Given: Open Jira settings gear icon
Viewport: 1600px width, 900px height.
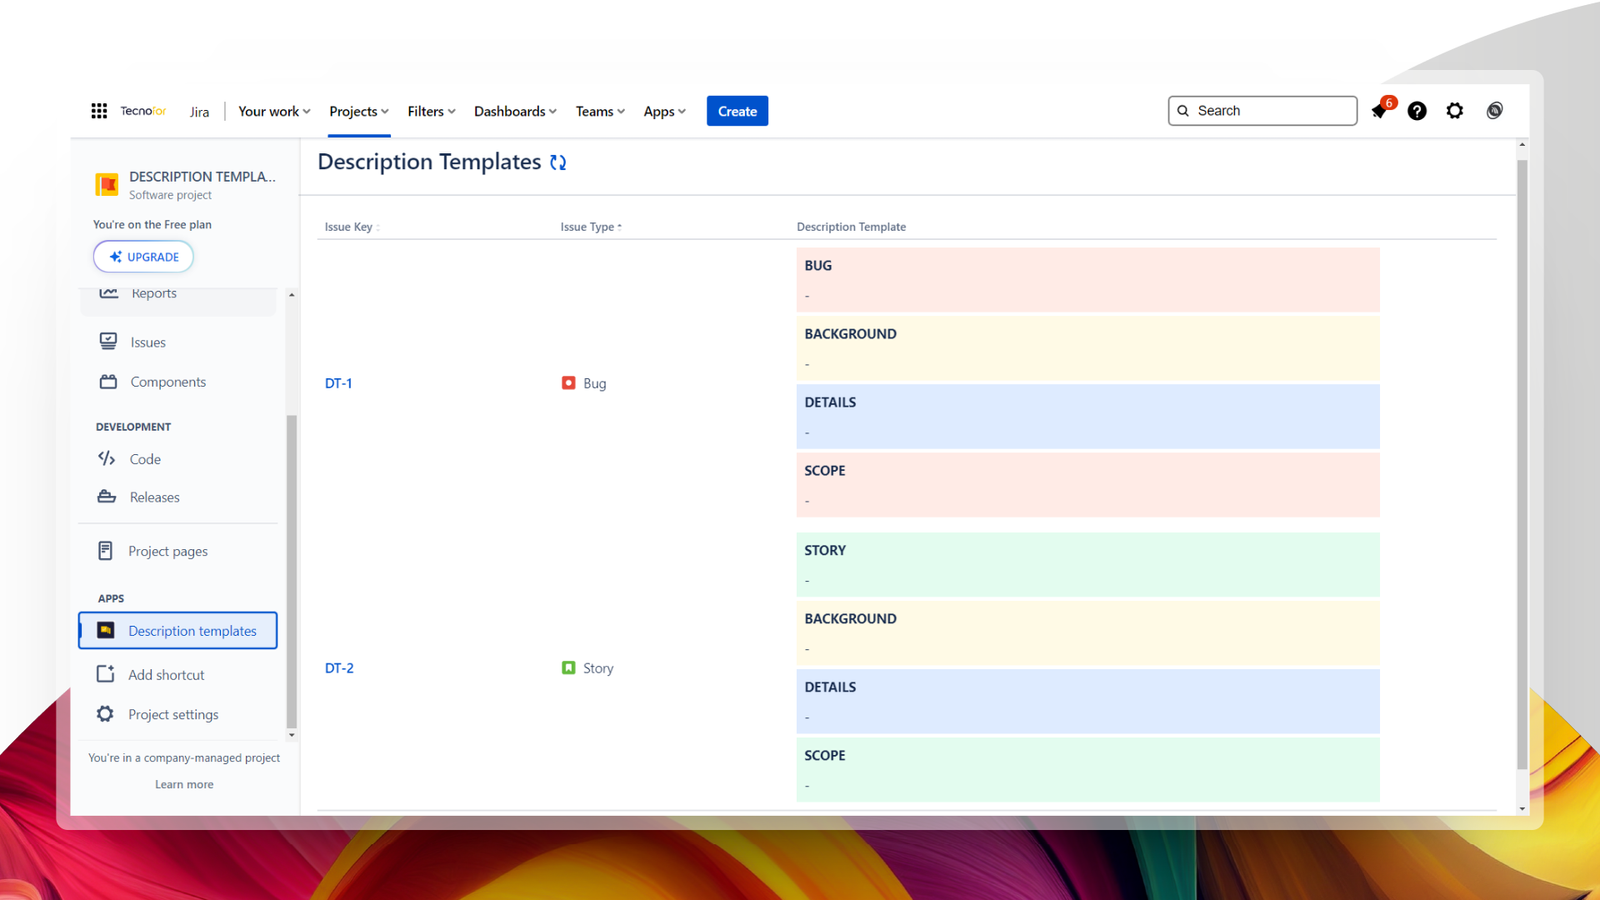Looking at the screenshot, I should [x=1455, y=111].
